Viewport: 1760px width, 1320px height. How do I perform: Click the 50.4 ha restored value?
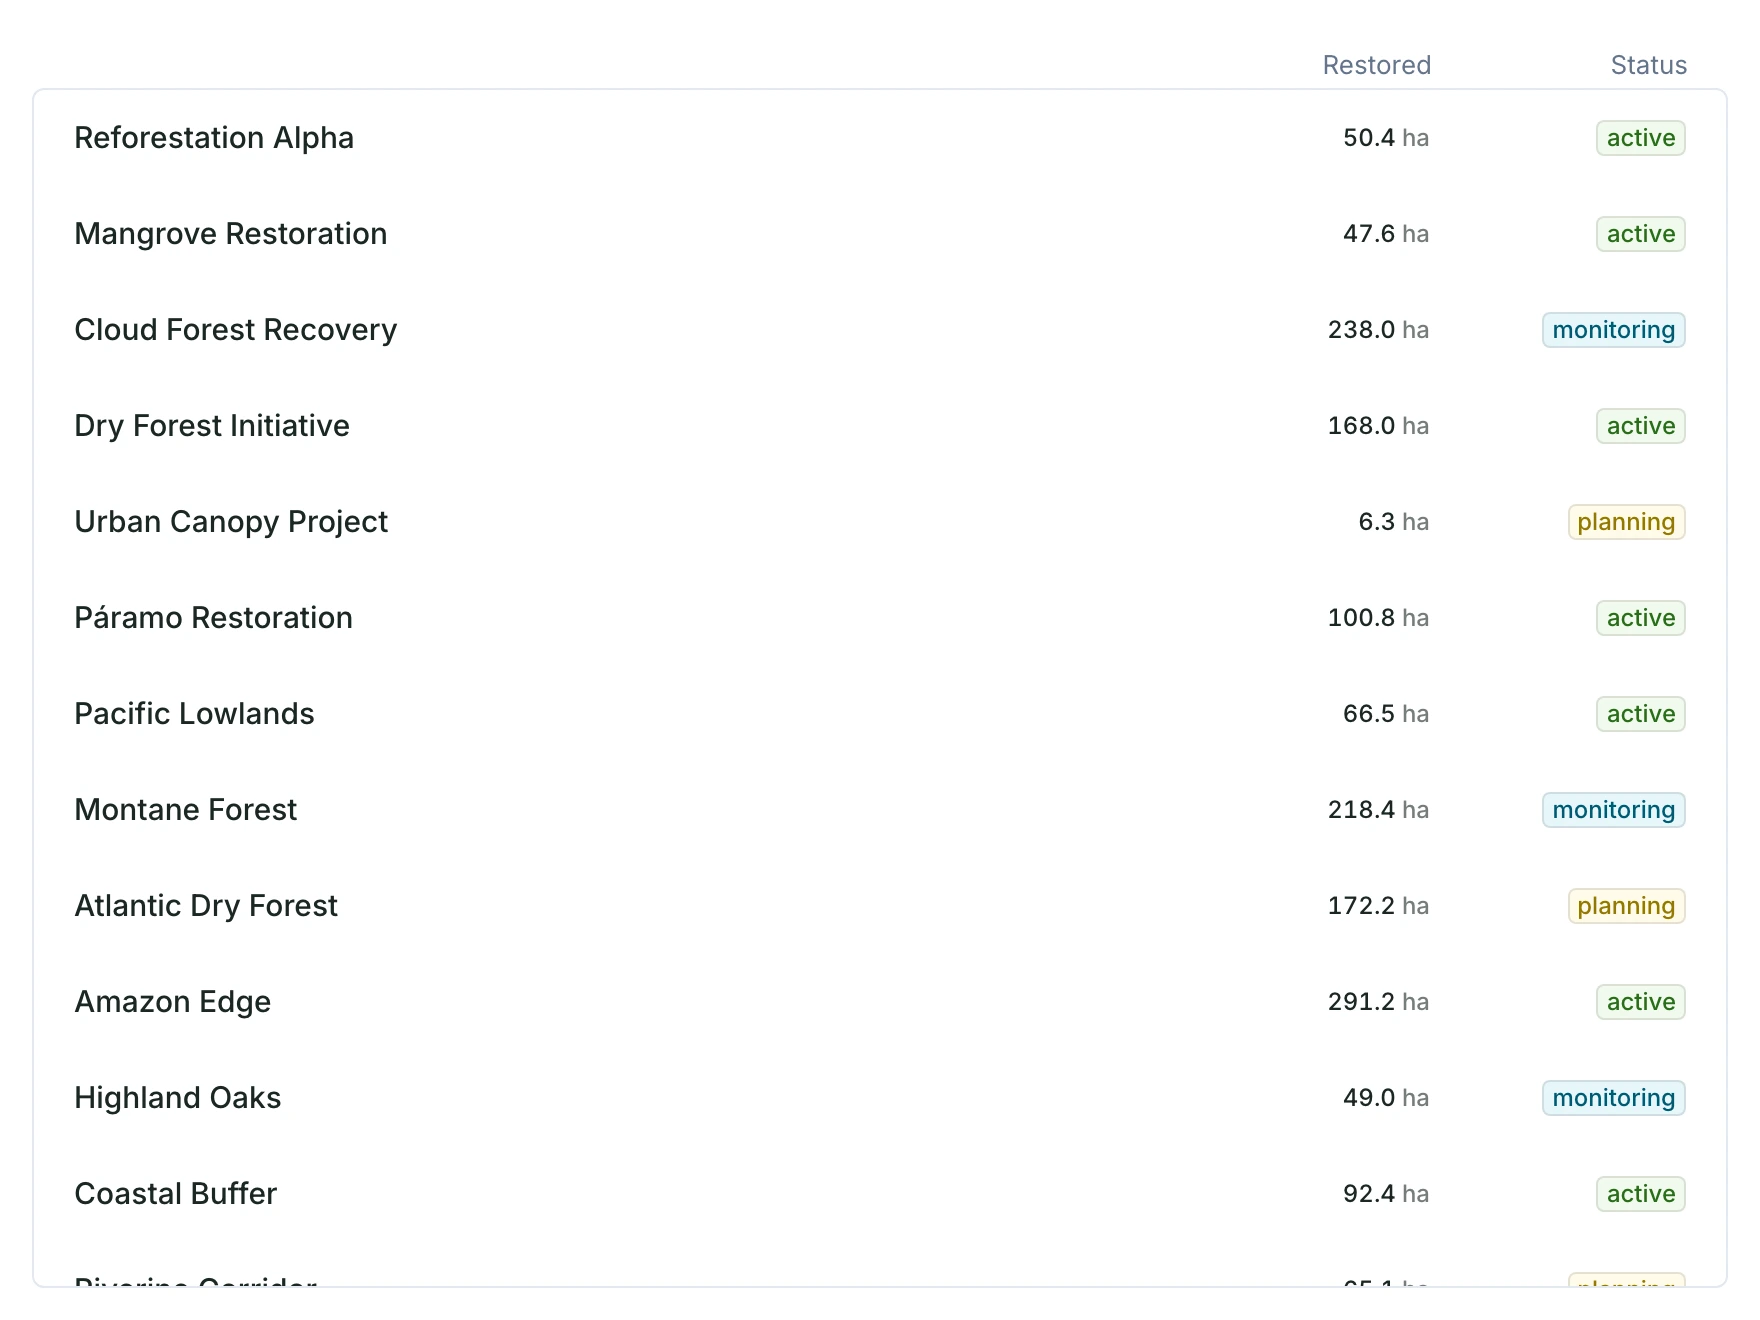[1386, 138]
